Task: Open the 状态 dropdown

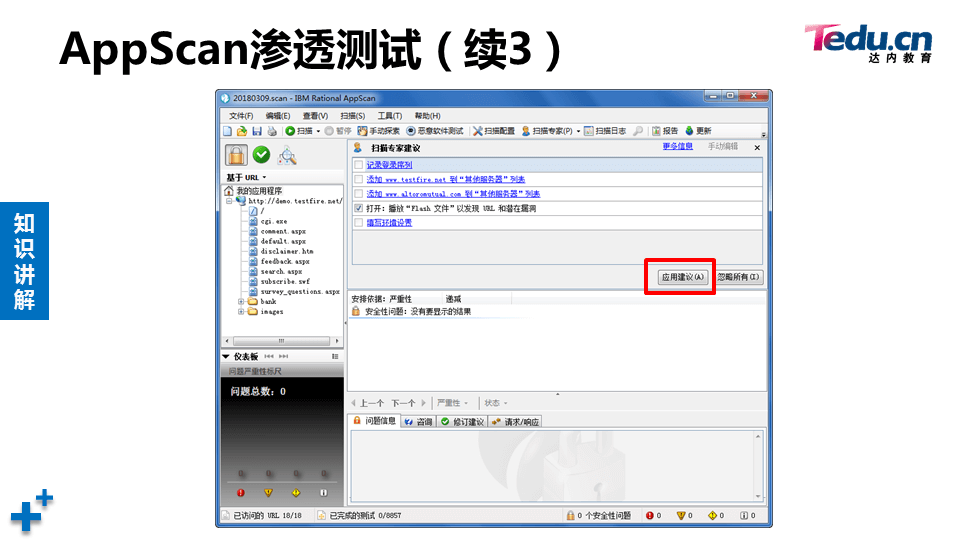Action: click(496, 403)
